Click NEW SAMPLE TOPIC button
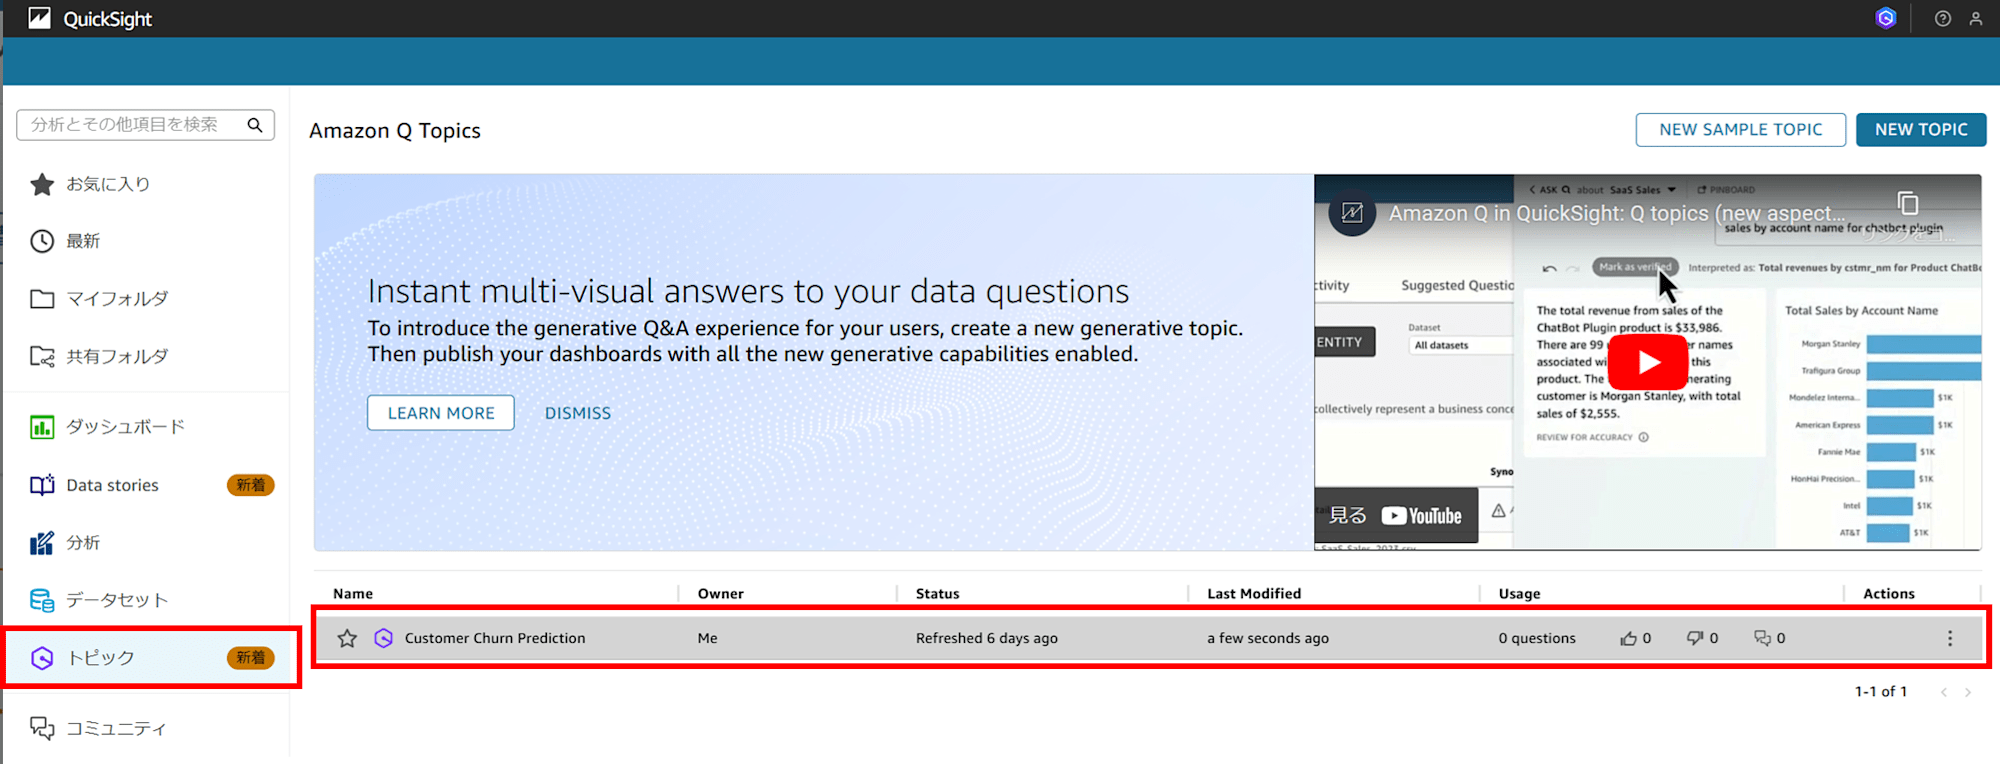Screen dimensions: 2000x764 pos(1741,129)
